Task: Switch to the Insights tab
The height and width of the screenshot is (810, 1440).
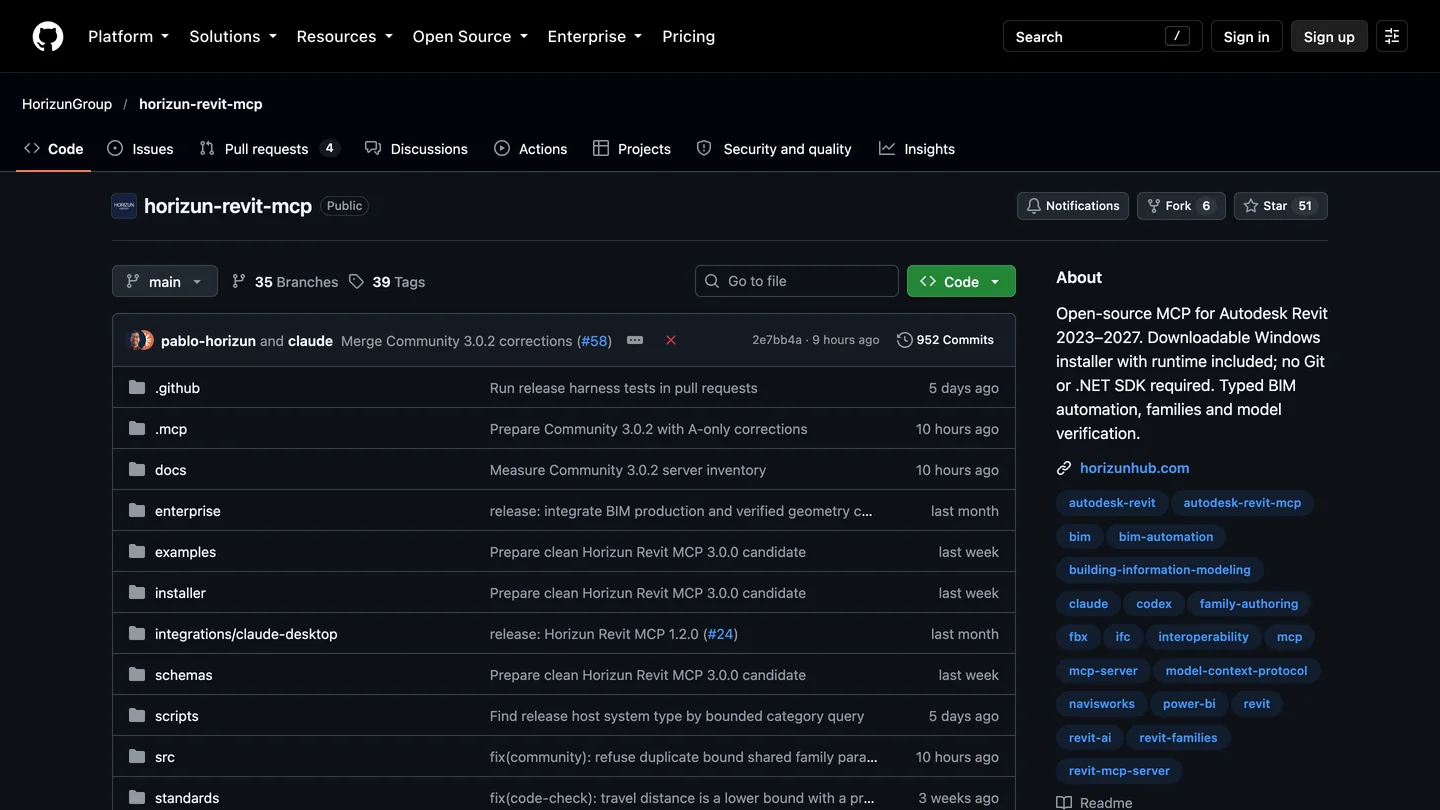Action: point(917,149)
